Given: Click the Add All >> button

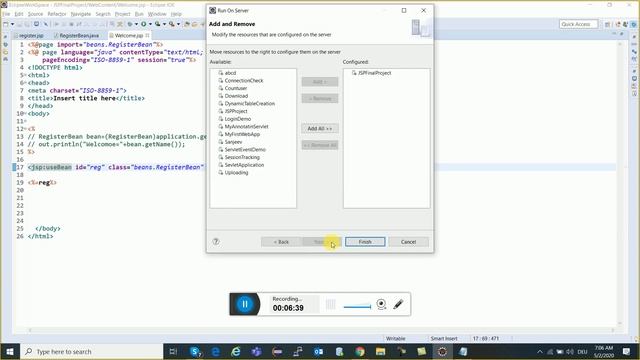Looking at the screenshot, I should click(320, 129).
